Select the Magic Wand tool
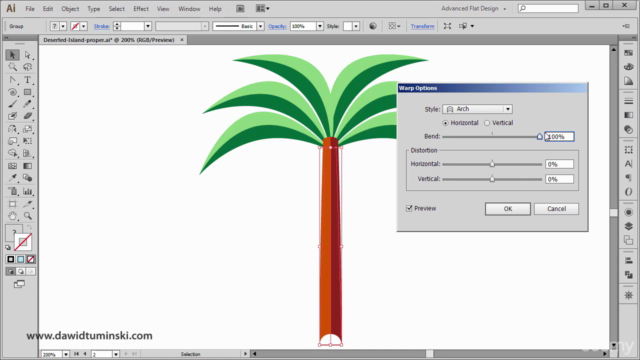The width and height of the screenshot is (640, 360). point(12,67)
